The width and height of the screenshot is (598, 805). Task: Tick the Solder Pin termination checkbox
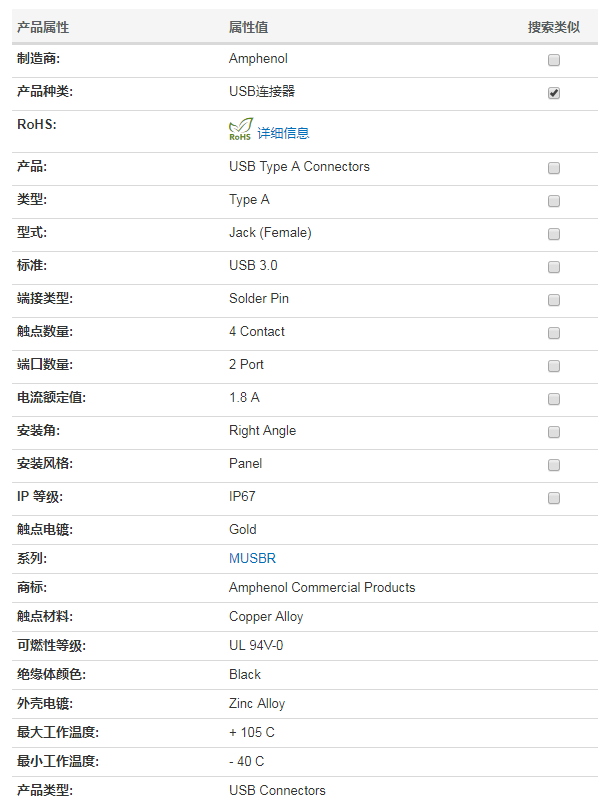[554, 300]
